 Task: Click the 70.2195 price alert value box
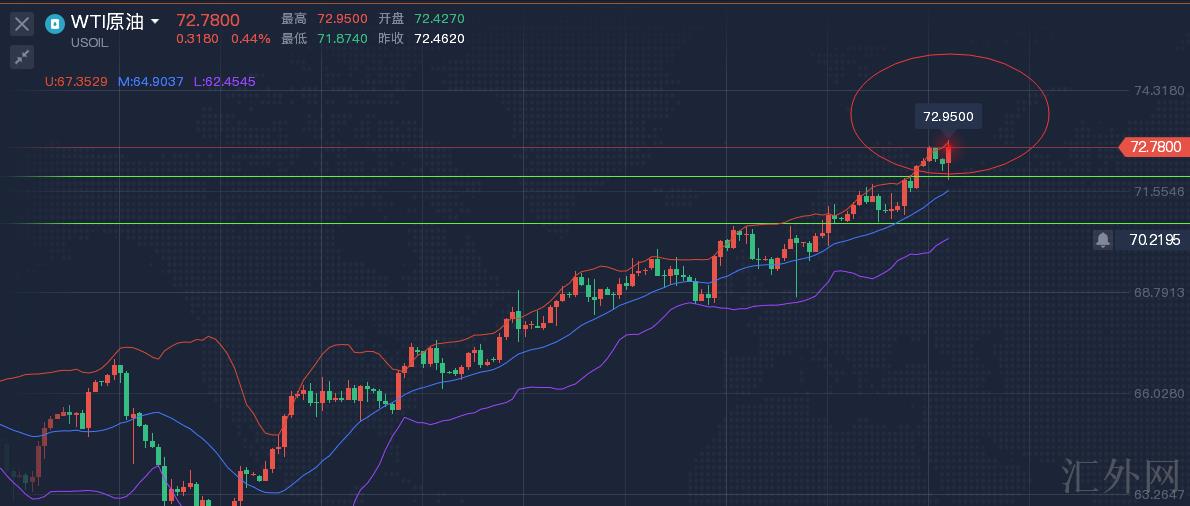(x=1154, y=240)
